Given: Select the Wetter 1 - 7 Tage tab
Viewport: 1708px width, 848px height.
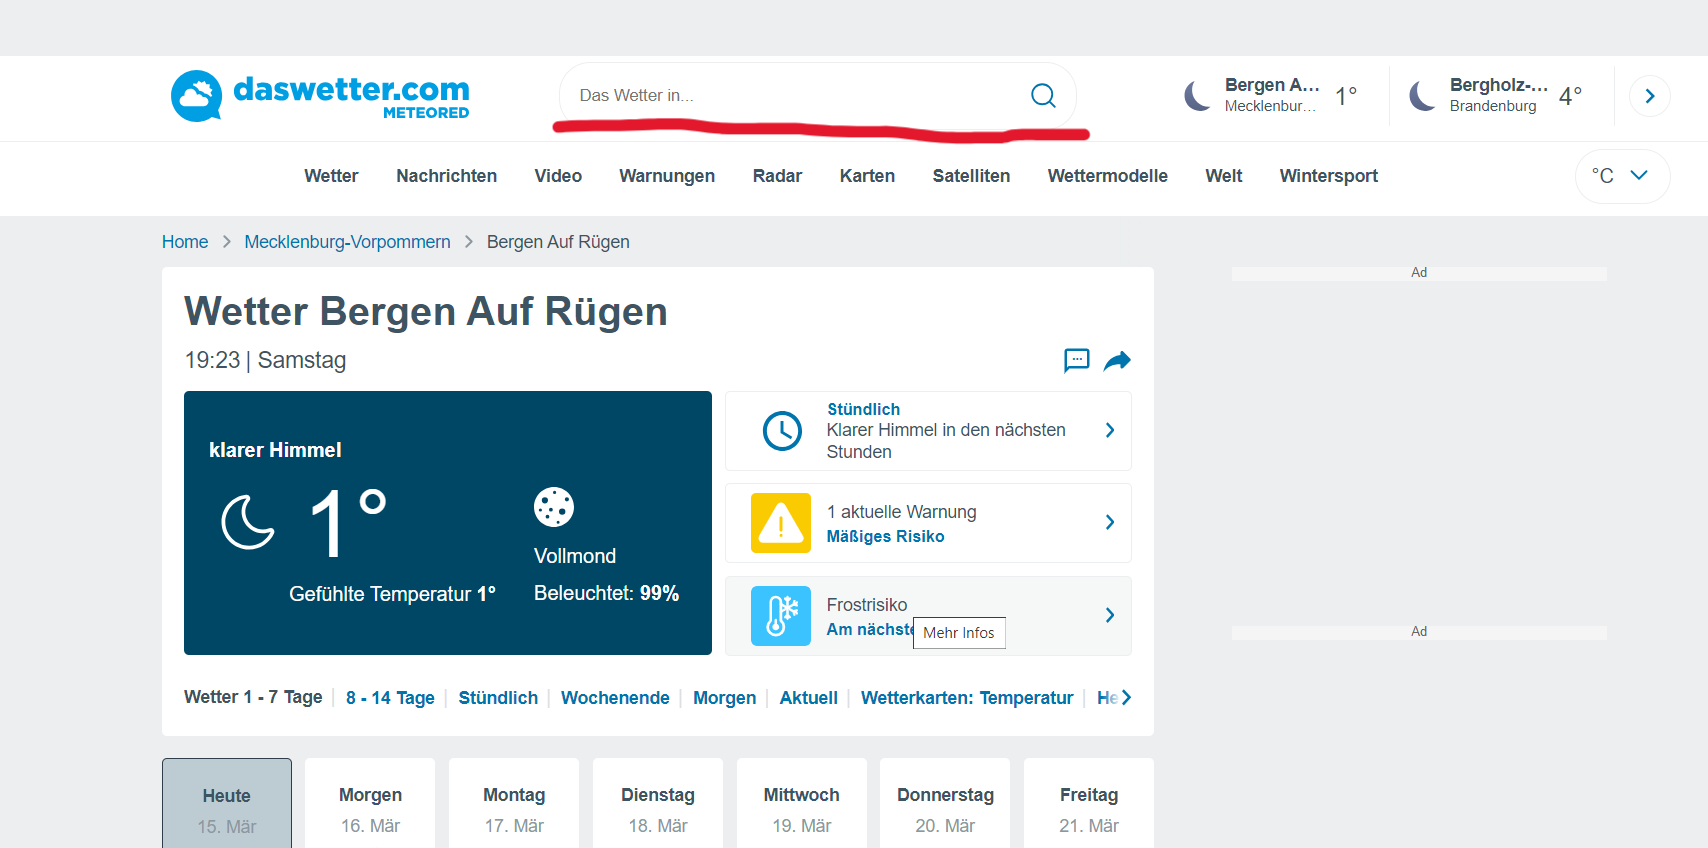Looking at the screenshot, I should point(253,697).
